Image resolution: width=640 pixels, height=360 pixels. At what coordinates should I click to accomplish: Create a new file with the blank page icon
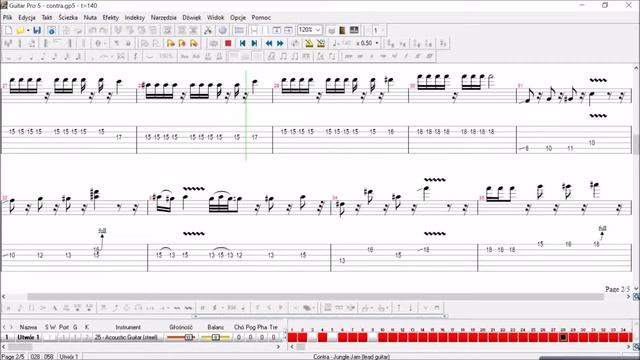[x=8, y=31]
